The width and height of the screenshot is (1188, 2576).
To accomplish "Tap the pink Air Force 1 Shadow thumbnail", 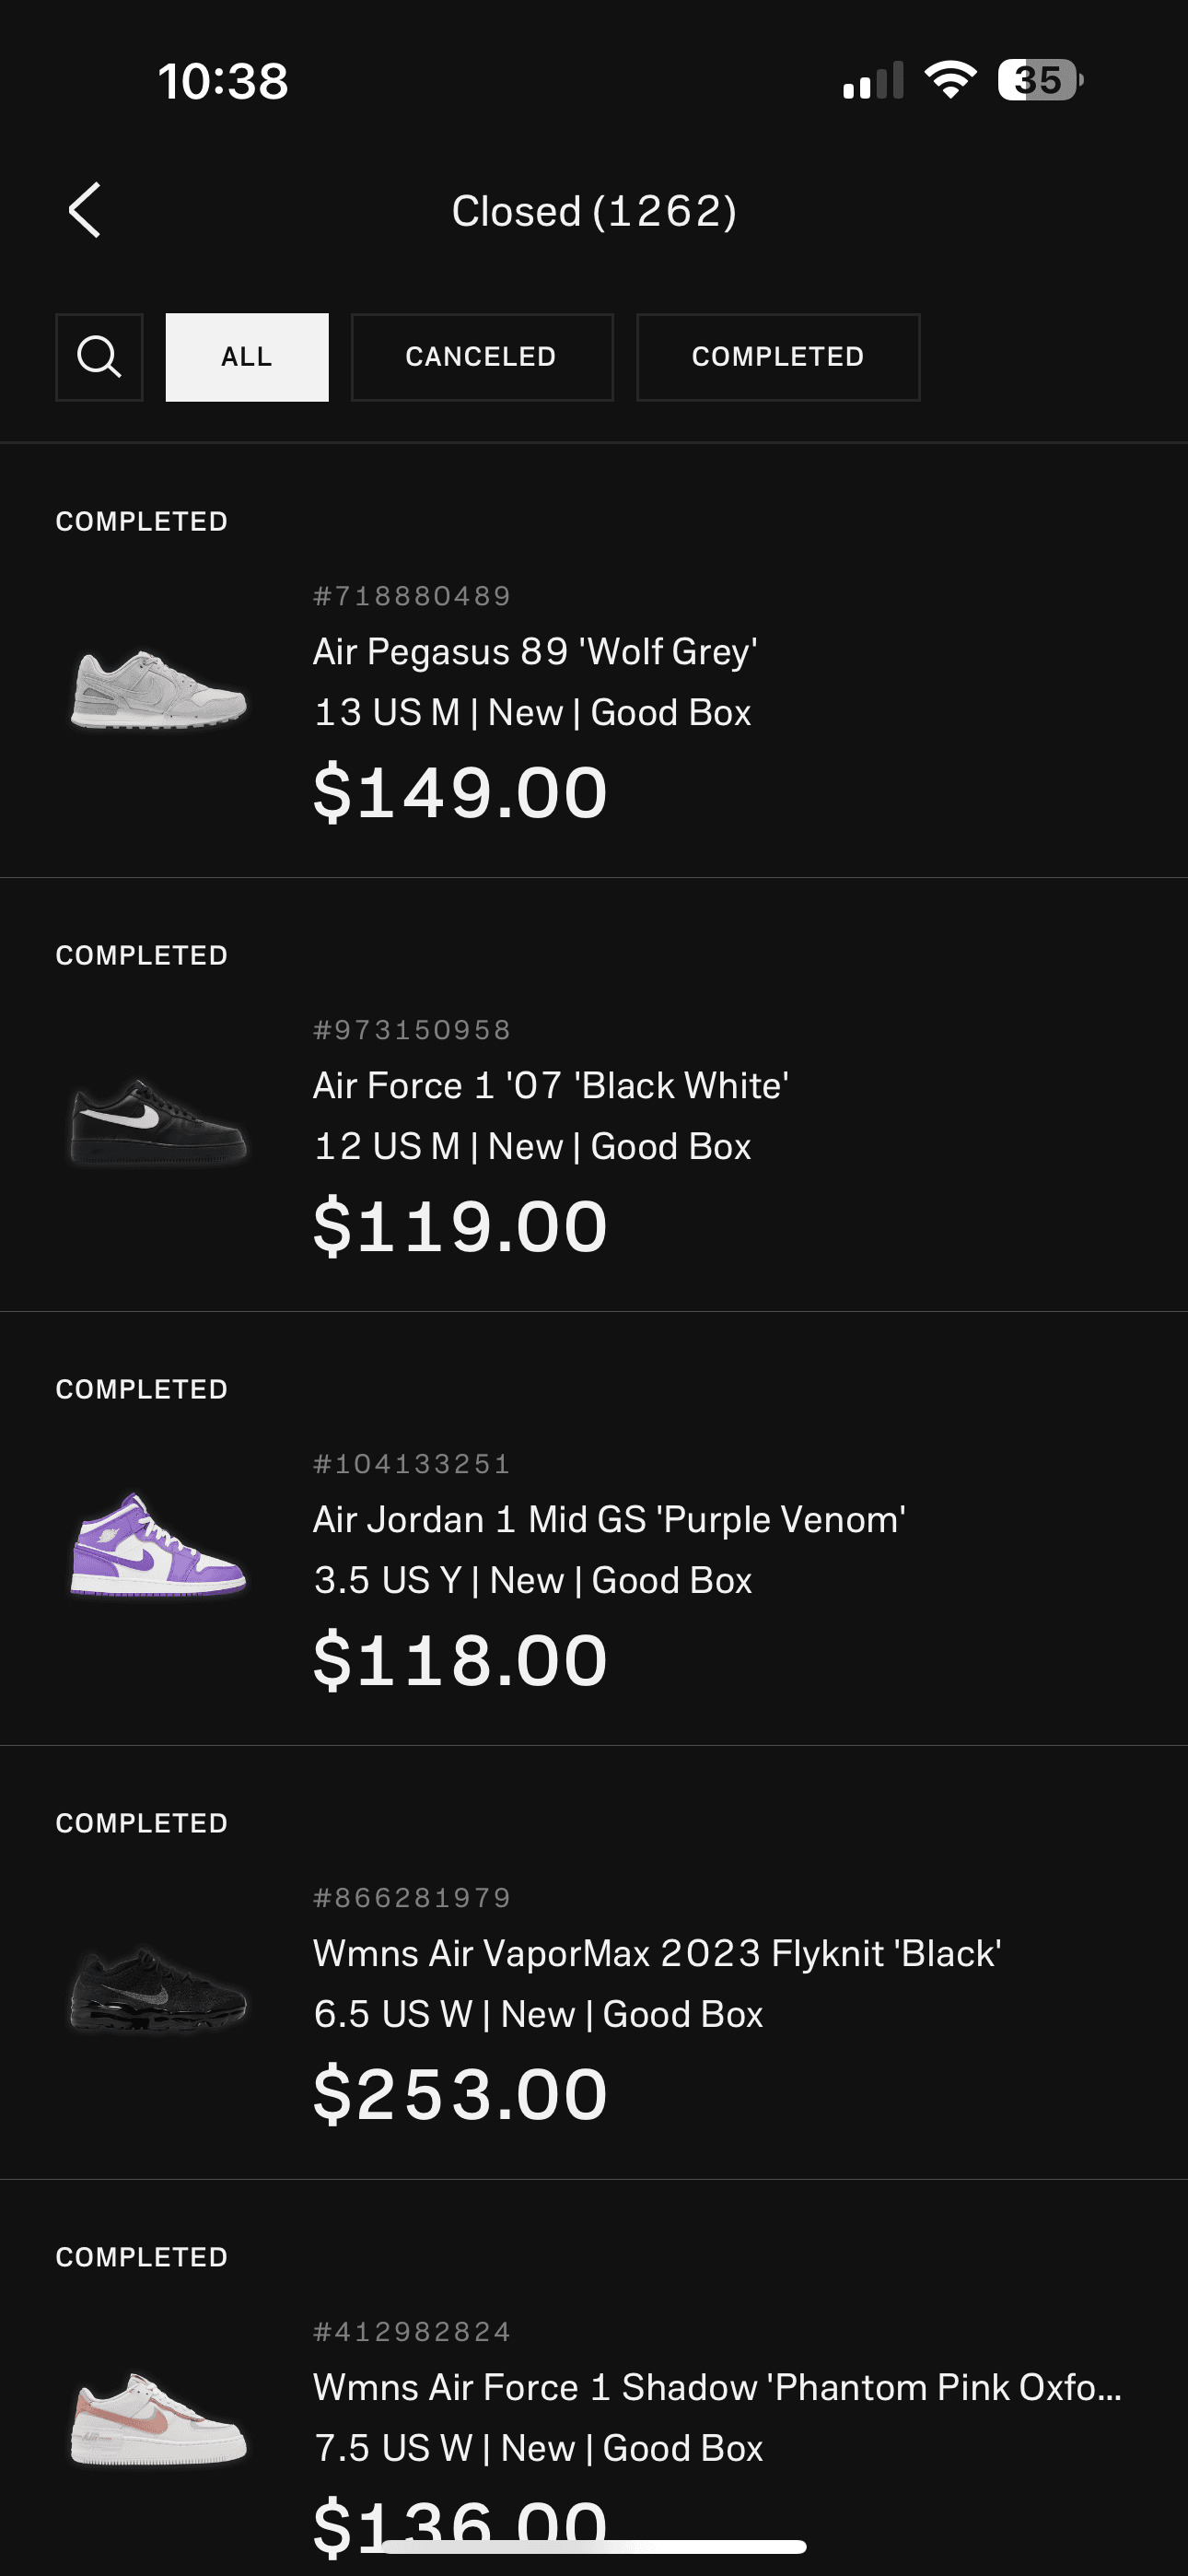I will tap(158, 2419).
